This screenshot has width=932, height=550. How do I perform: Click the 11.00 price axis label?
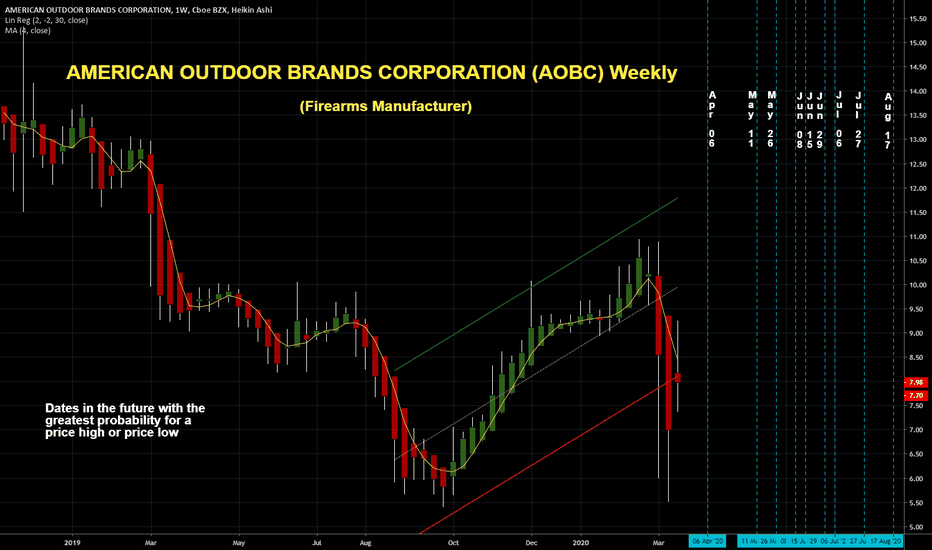pyautogui.click(x=917, y=236)
